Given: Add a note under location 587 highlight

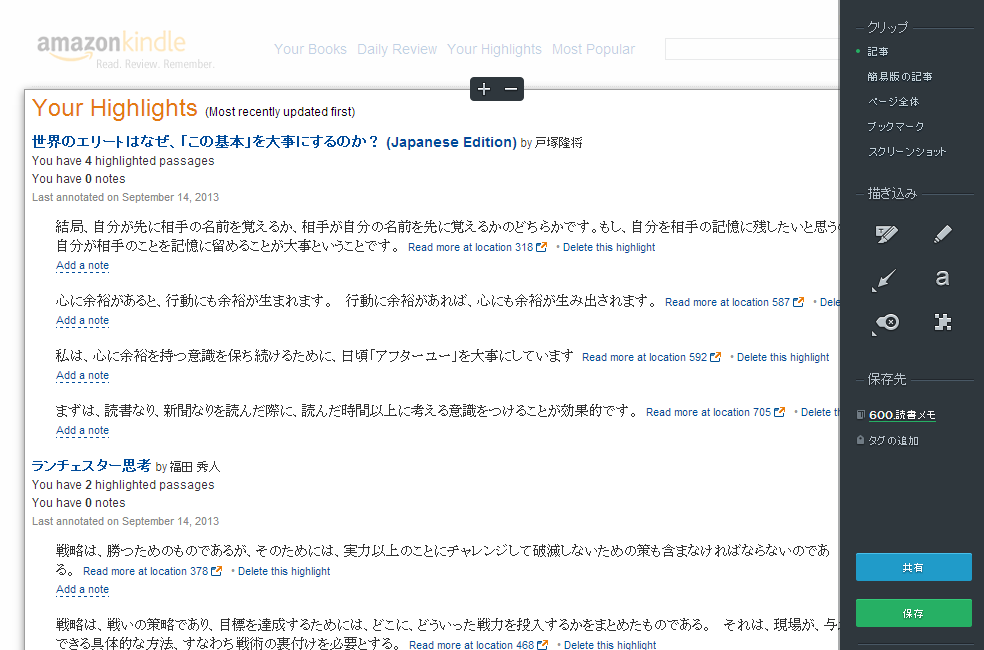Looking at the screenshot, I should pyautogui.click(x=82, y=321).
